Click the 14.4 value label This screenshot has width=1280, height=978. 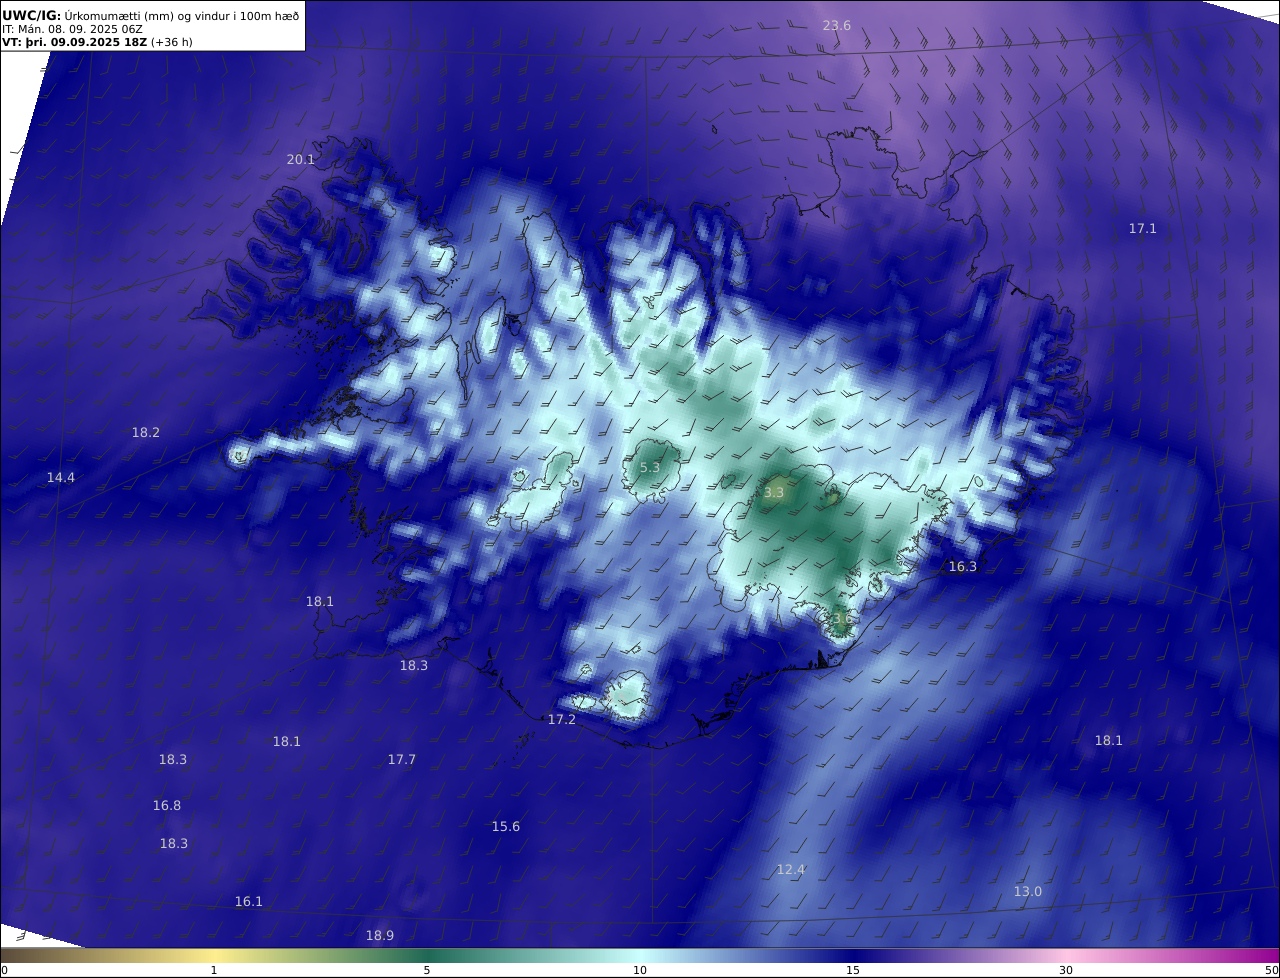61,477
